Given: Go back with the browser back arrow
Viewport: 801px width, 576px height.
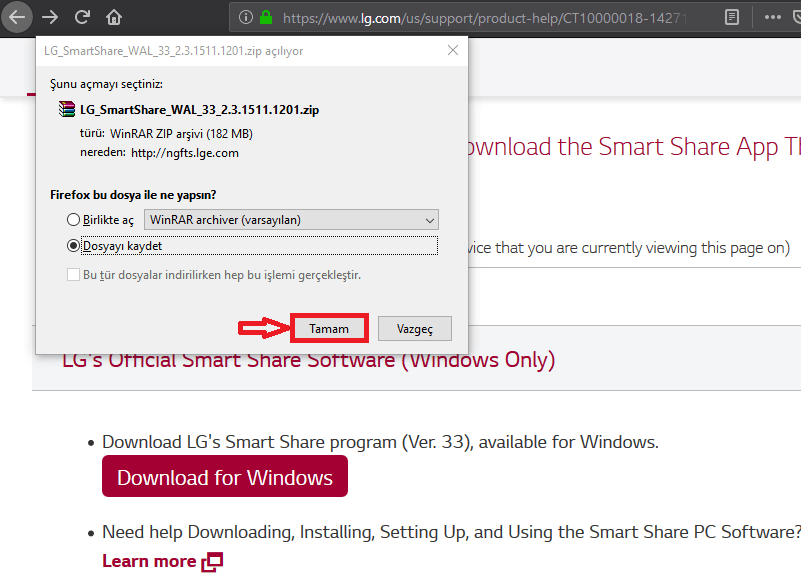Looking at the screenshot, I should tap(17, 17).
